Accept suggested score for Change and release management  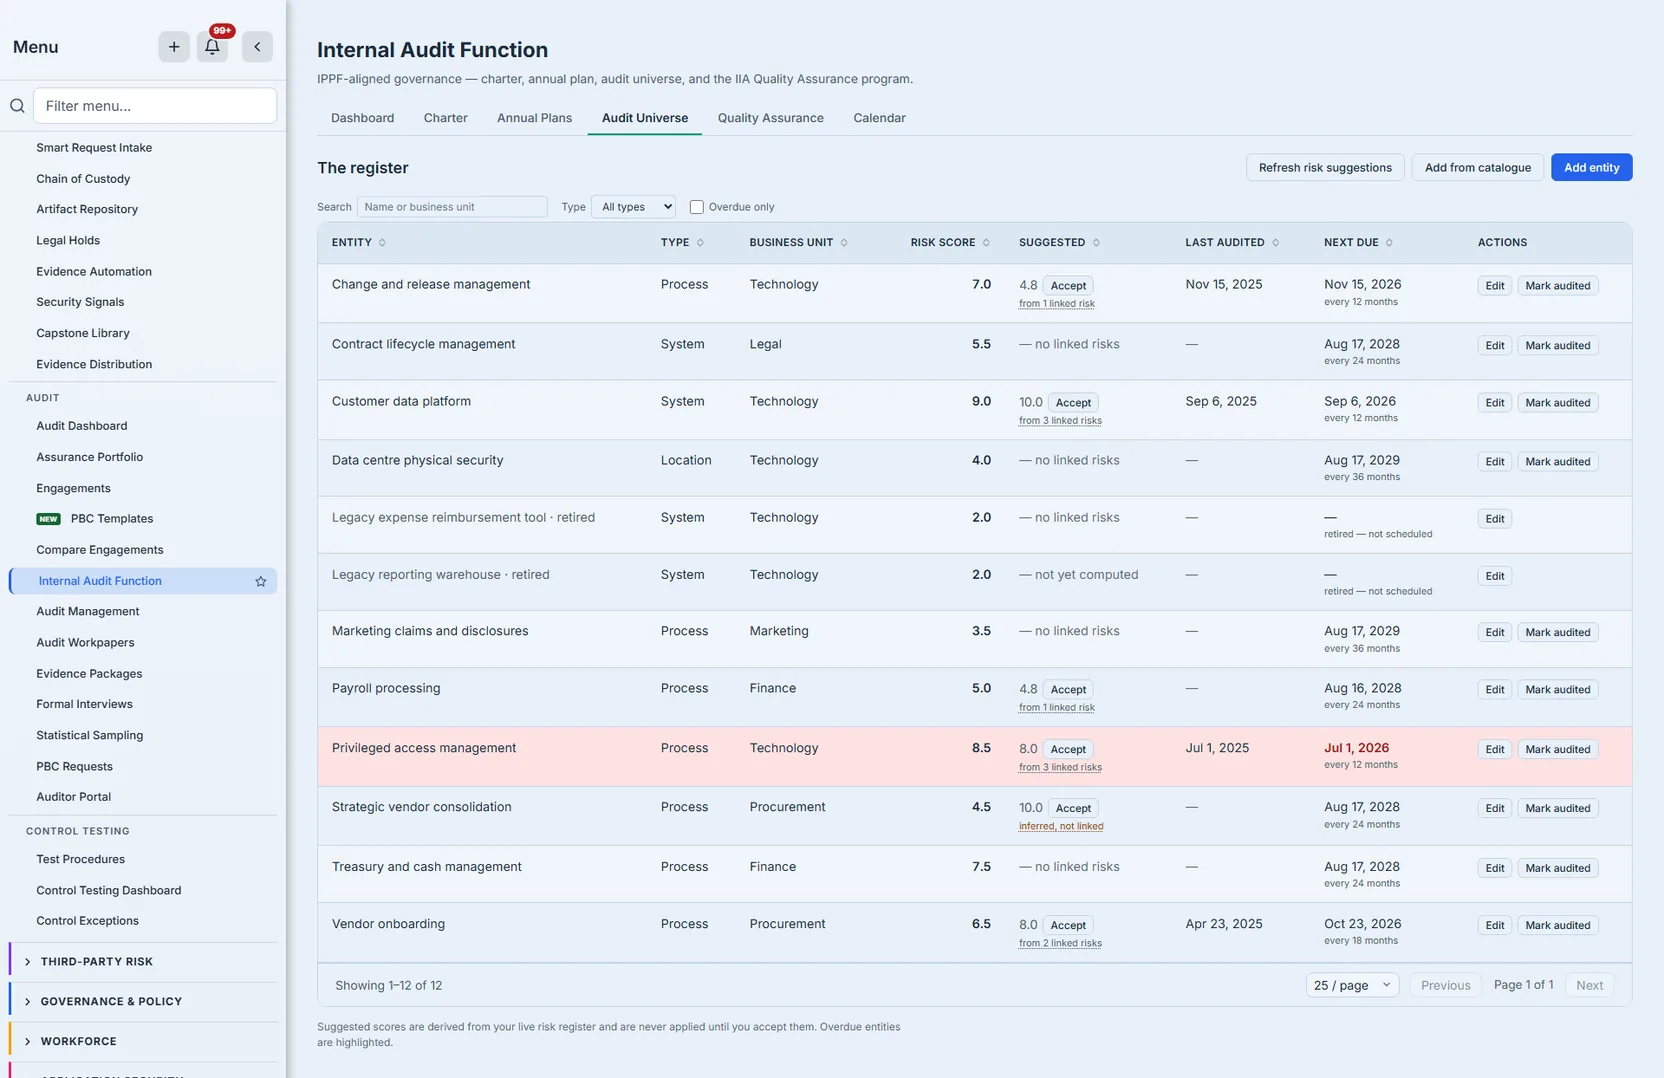tap(1068, 286)
